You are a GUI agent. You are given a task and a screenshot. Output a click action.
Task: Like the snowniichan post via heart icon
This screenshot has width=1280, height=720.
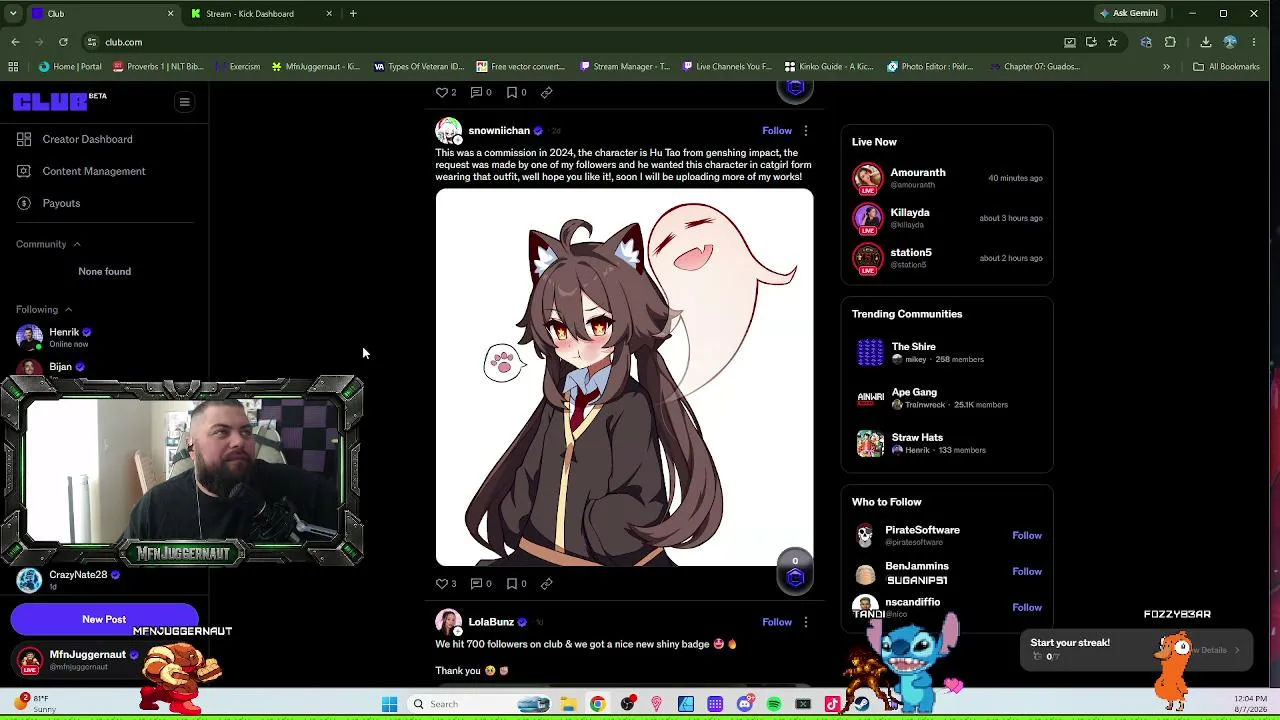tap(442, 583)
